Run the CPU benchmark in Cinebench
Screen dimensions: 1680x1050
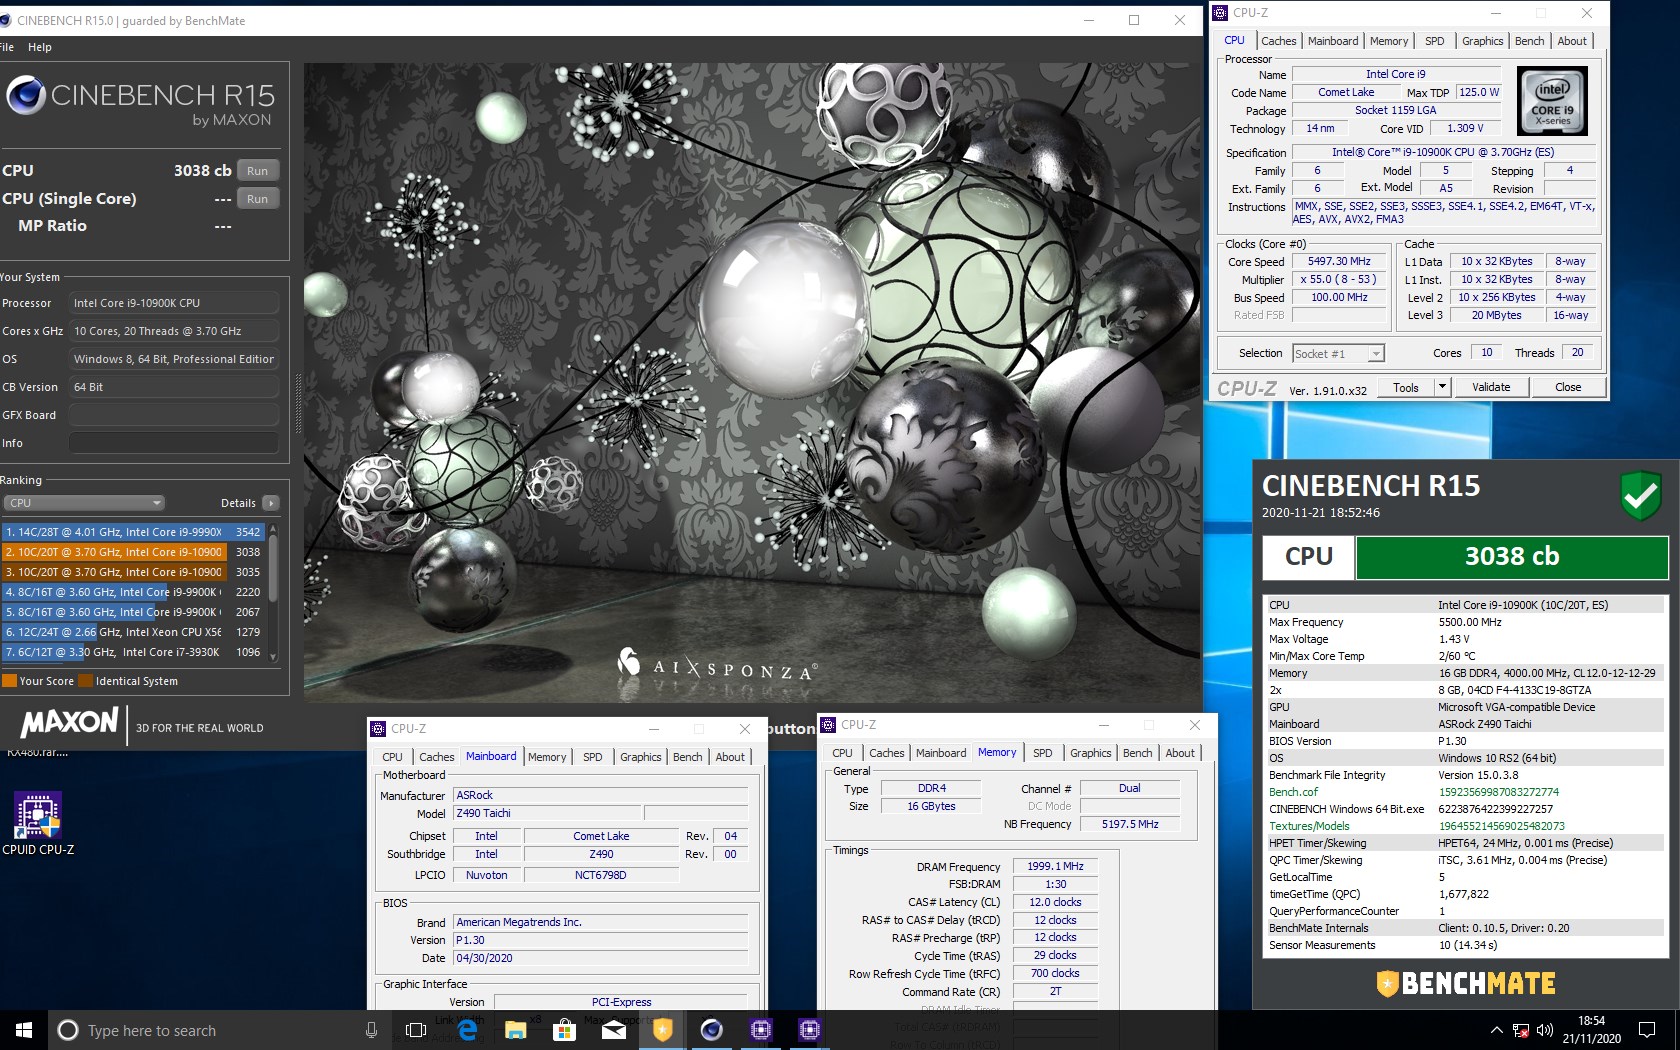(x=258, y=171)
